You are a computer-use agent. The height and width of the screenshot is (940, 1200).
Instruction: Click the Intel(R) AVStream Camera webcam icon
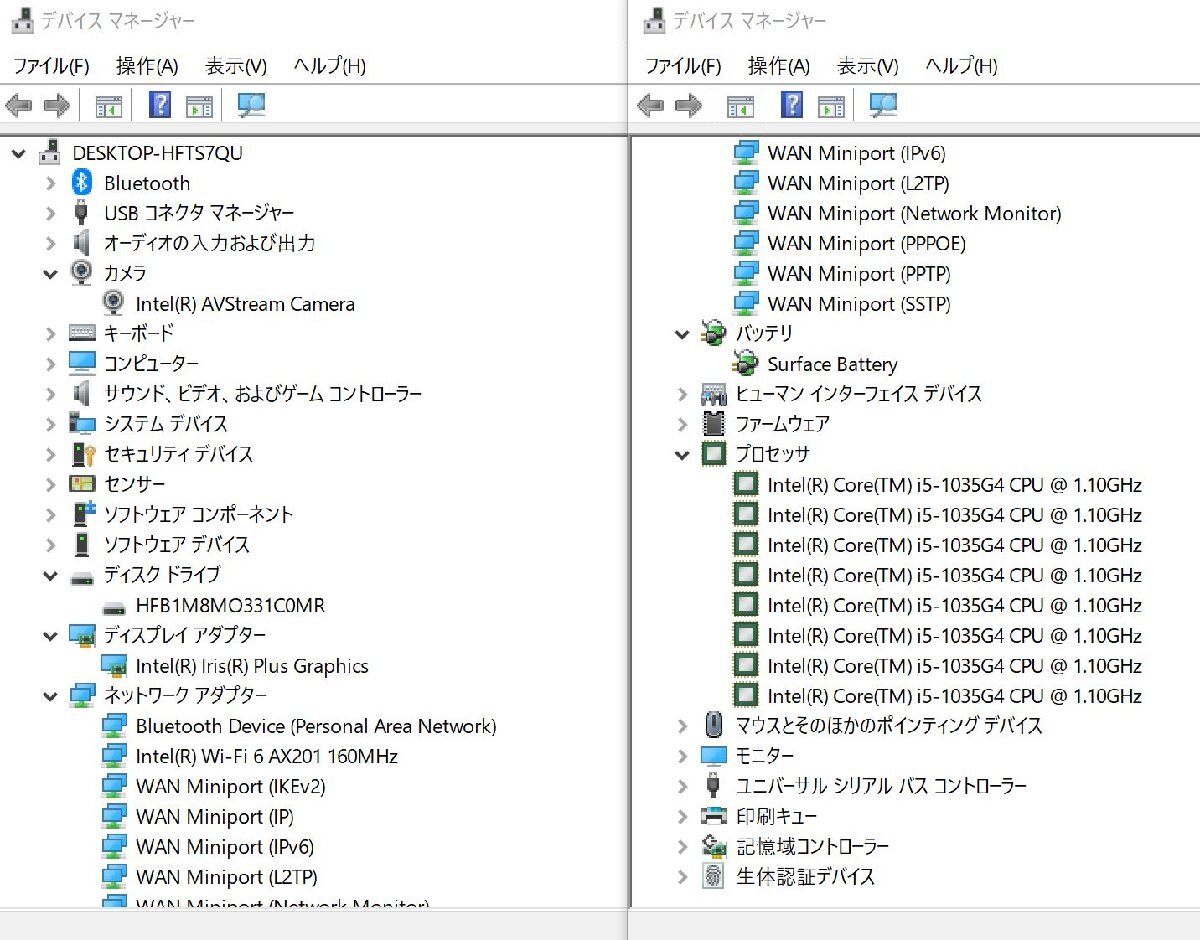click(x=114, y=303)
